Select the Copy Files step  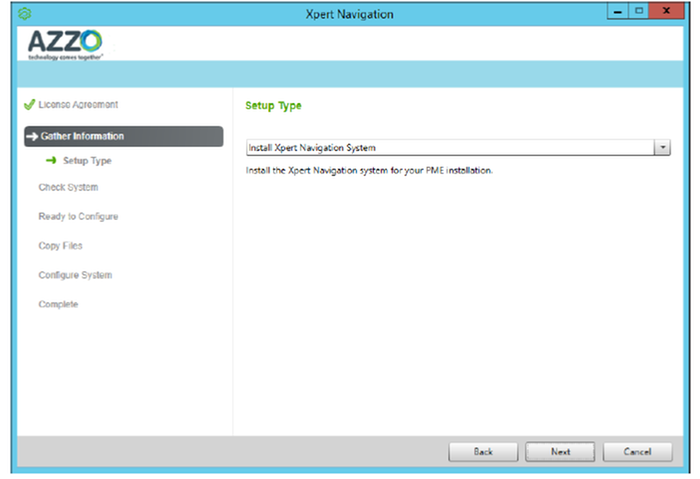[60, 246]
